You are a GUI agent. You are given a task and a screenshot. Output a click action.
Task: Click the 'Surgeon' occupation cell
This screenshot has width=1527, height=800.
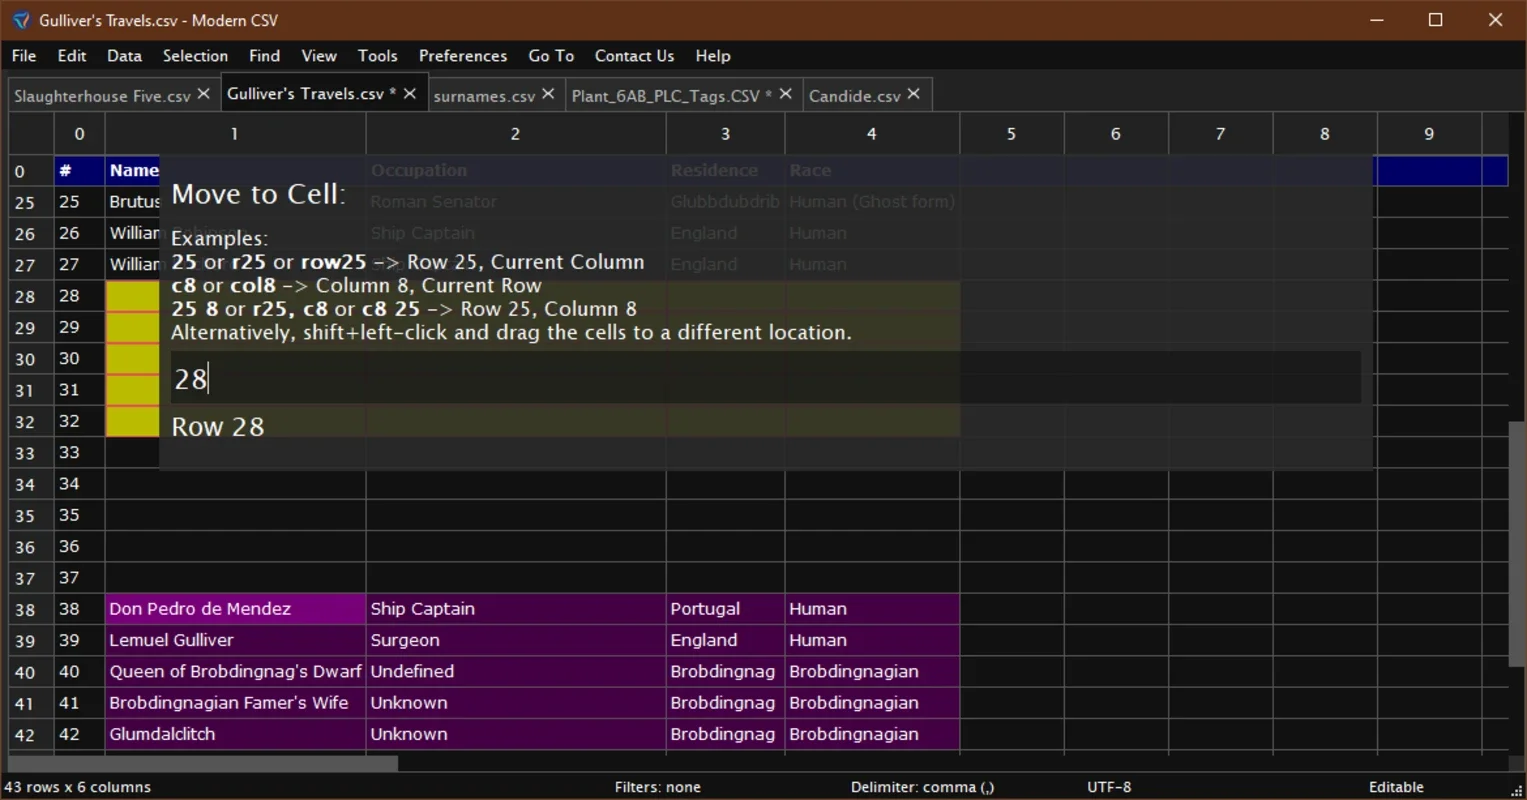point(516,640)
